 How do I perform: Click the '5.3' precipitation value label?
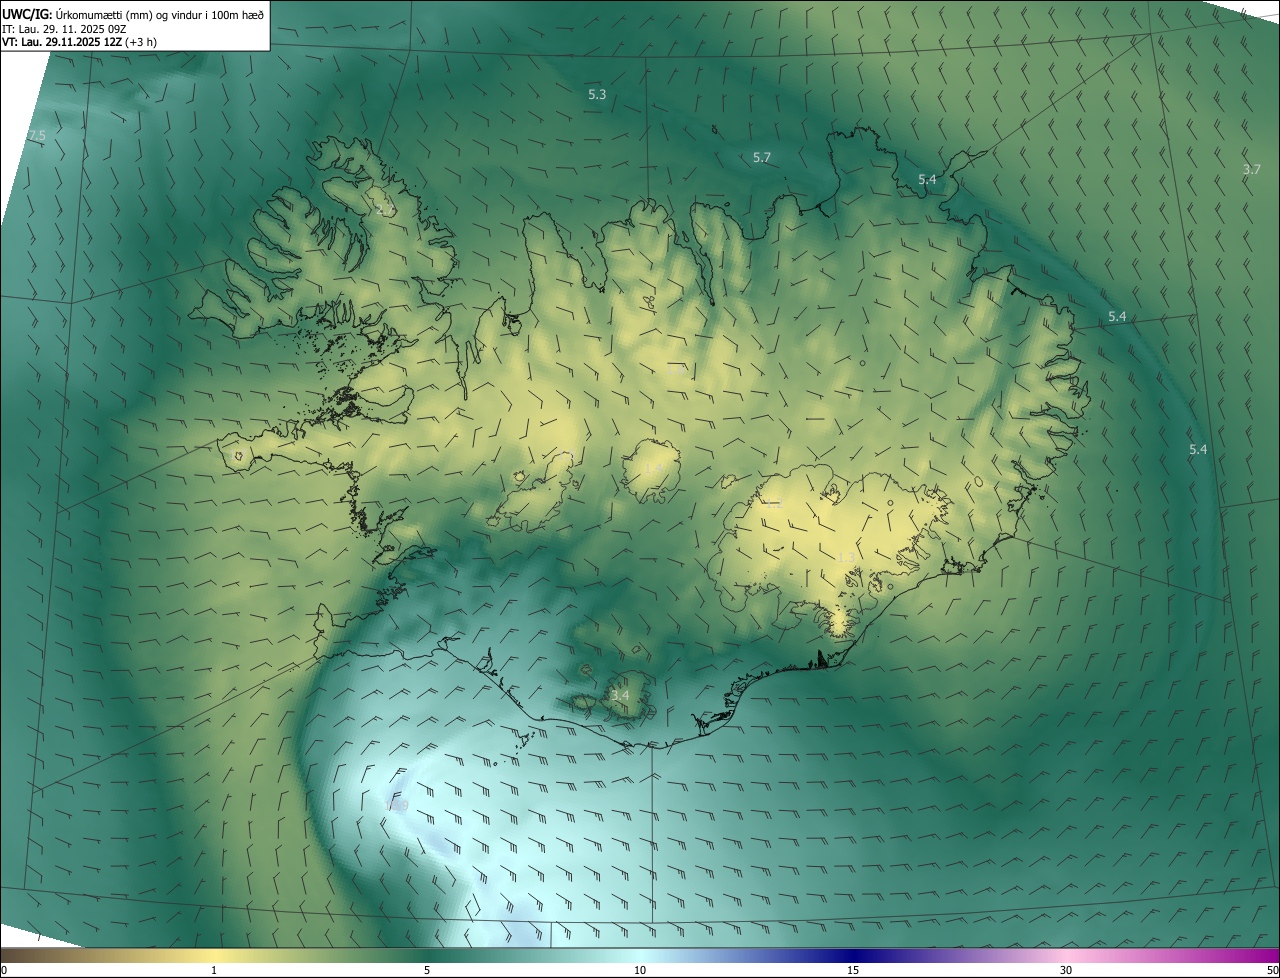click(x=597, y=94)
